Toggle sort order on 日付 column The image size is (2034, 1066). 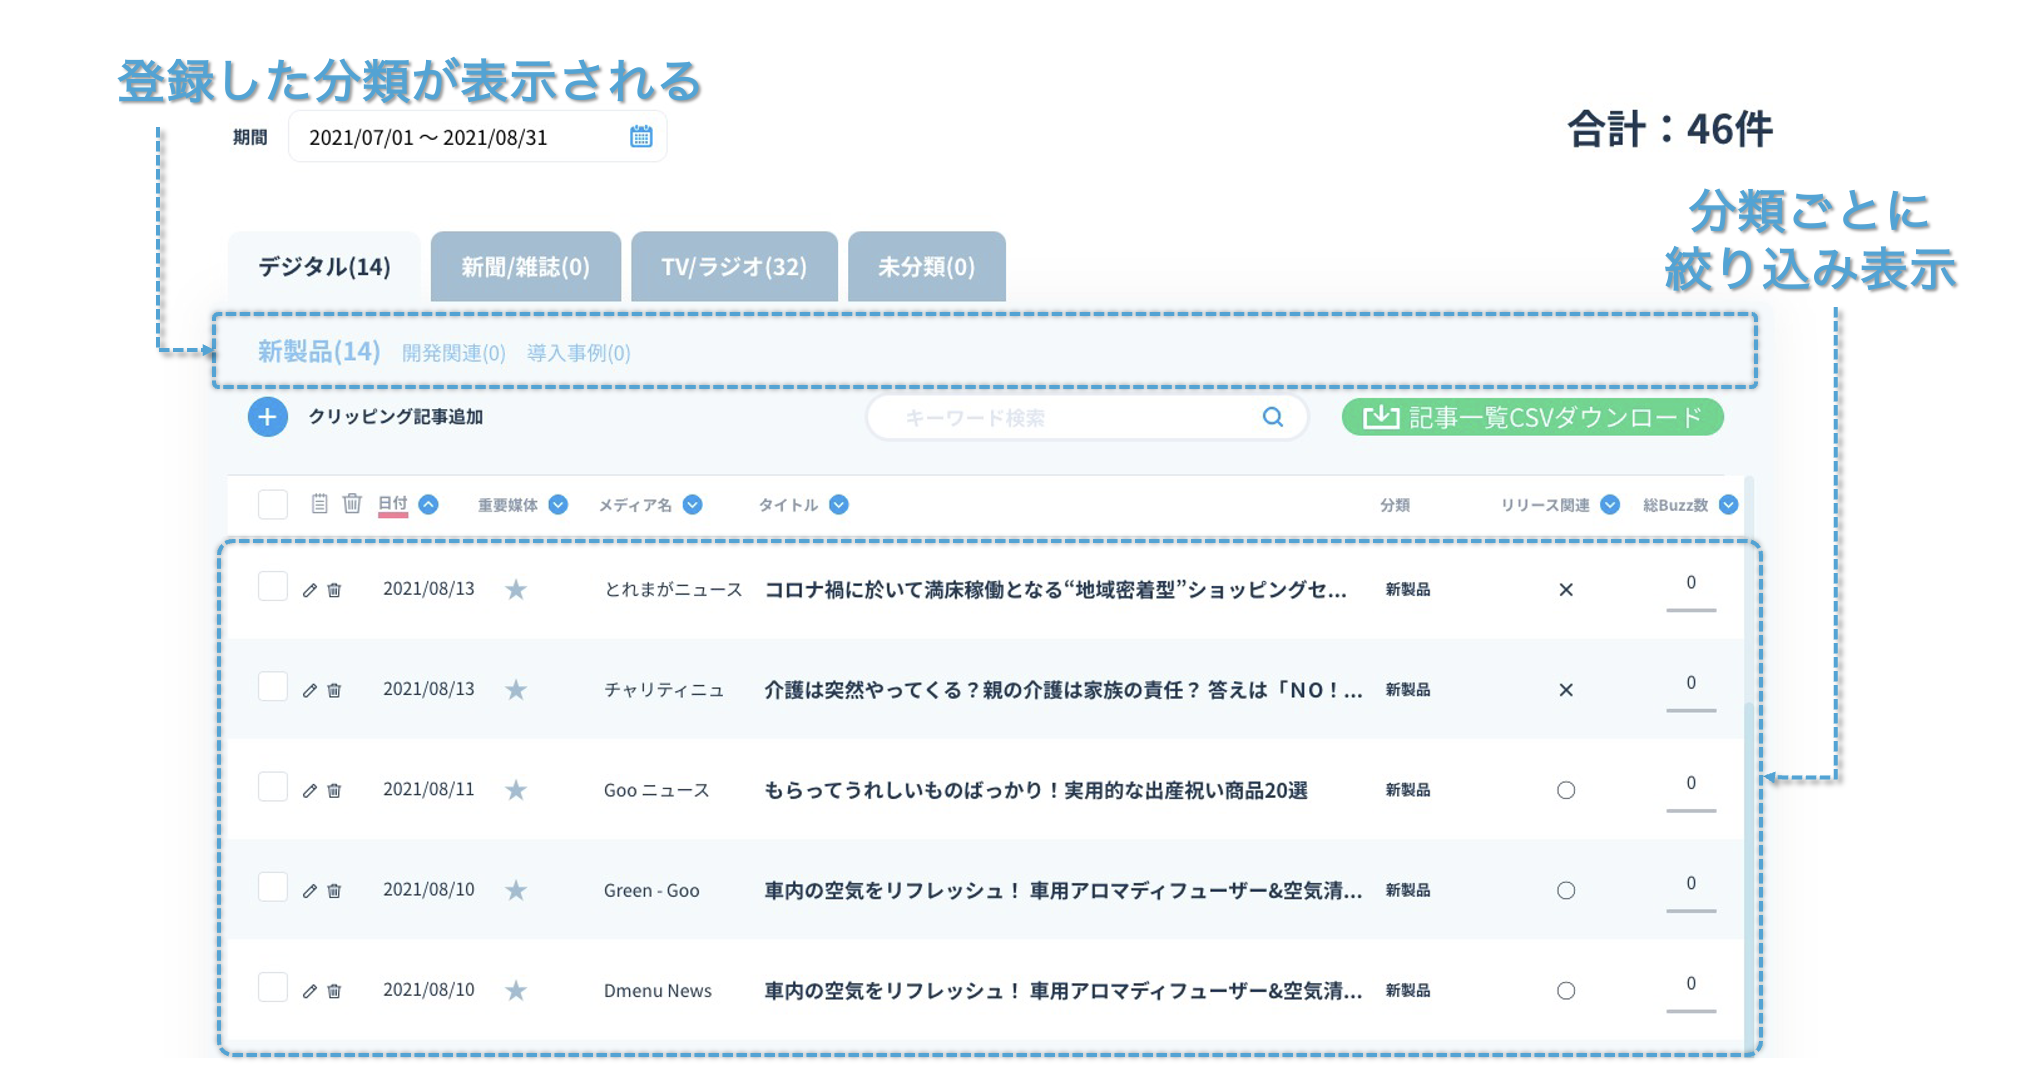point(429,505)
